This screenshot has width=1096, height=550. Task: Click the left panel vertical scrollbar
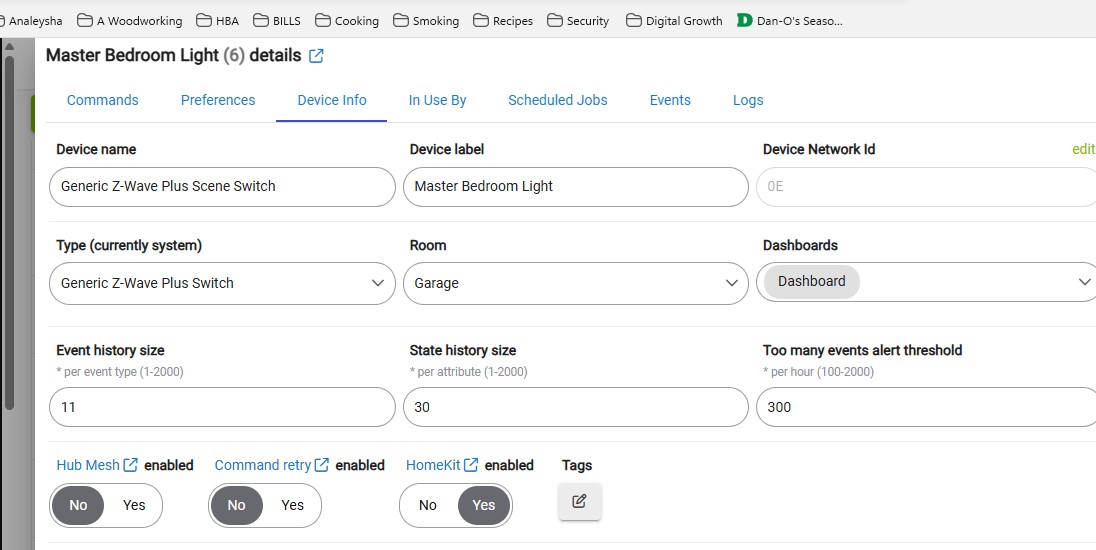[x=9, y=231]
